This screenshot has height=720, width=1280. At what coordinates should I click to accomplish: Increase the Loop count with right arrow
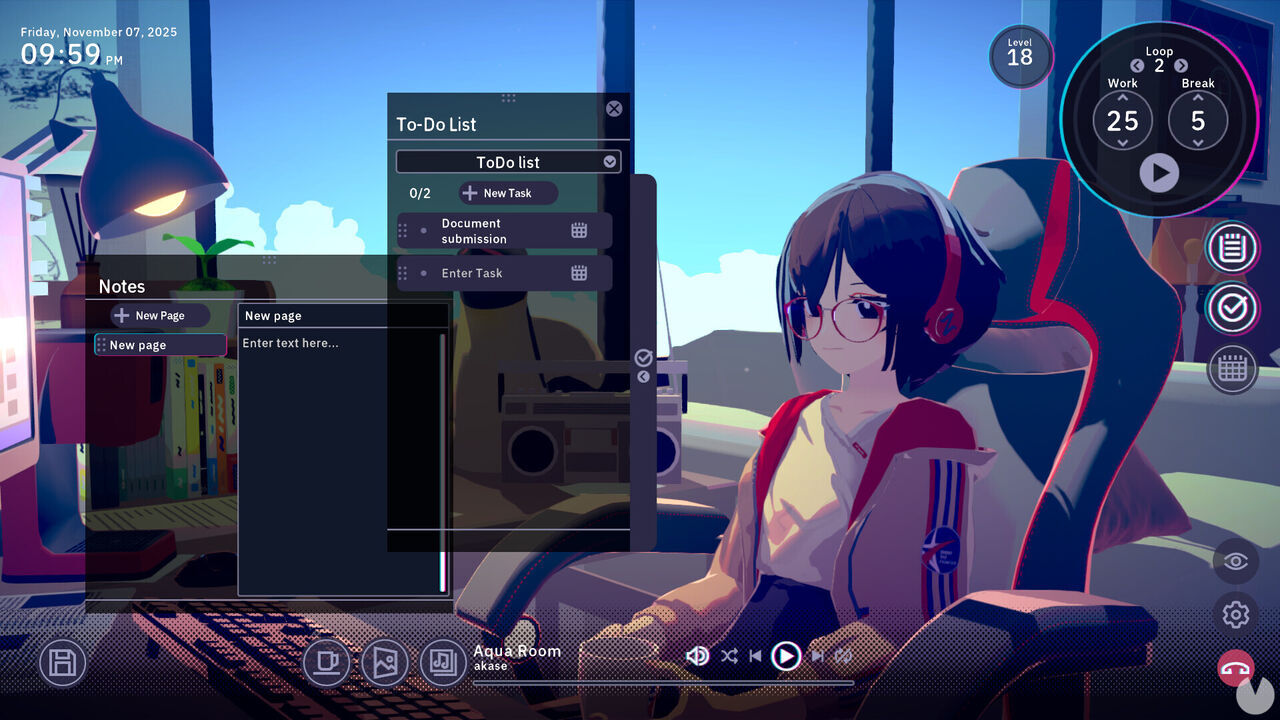pyautogui.click(x=1181, y=66)
